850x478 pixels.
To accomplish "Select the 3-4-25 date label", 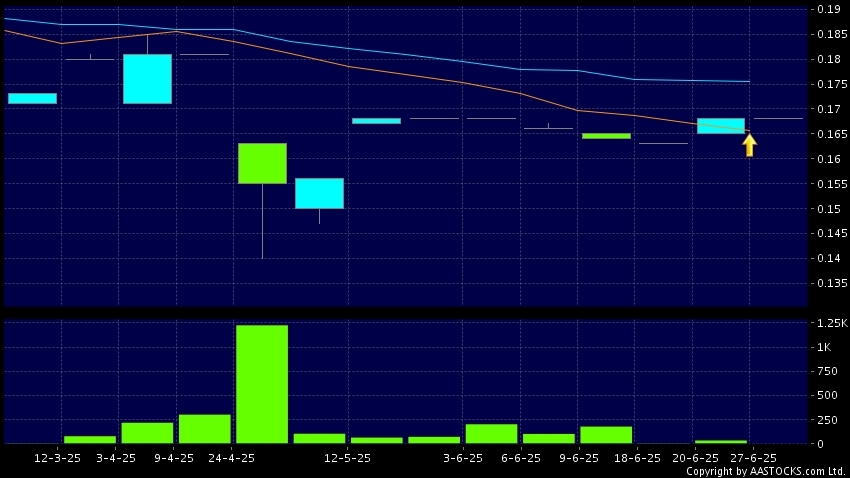I will coord(116,458).
